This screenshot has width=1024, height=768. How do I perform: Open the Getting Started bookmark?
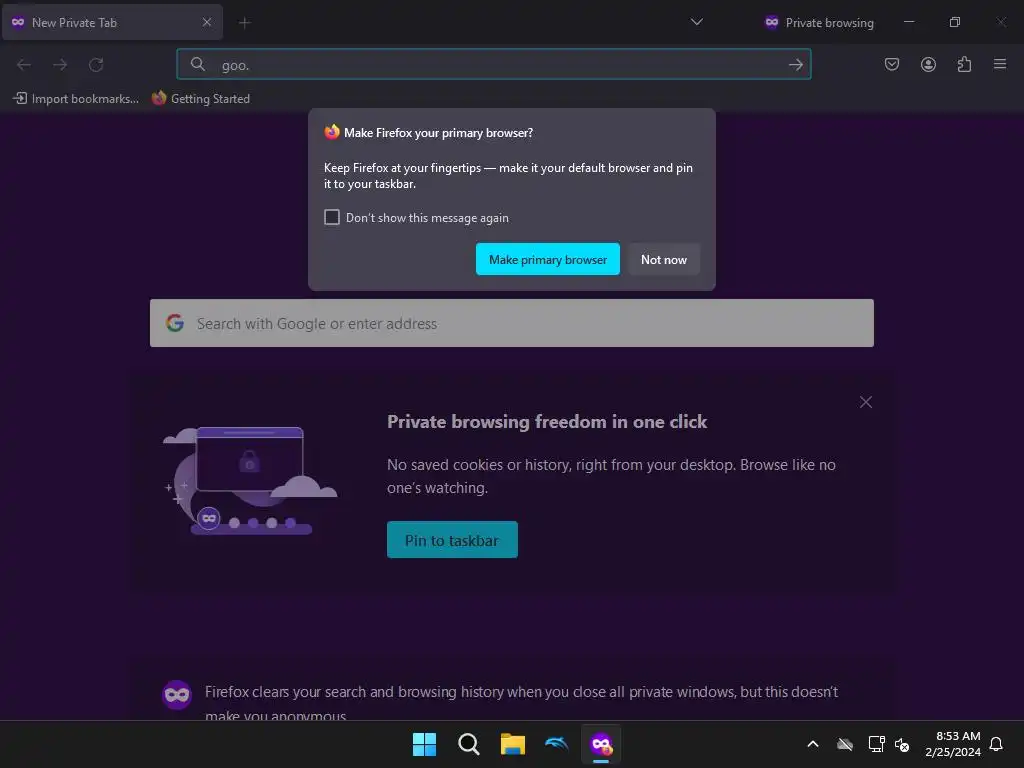[200, 99]
